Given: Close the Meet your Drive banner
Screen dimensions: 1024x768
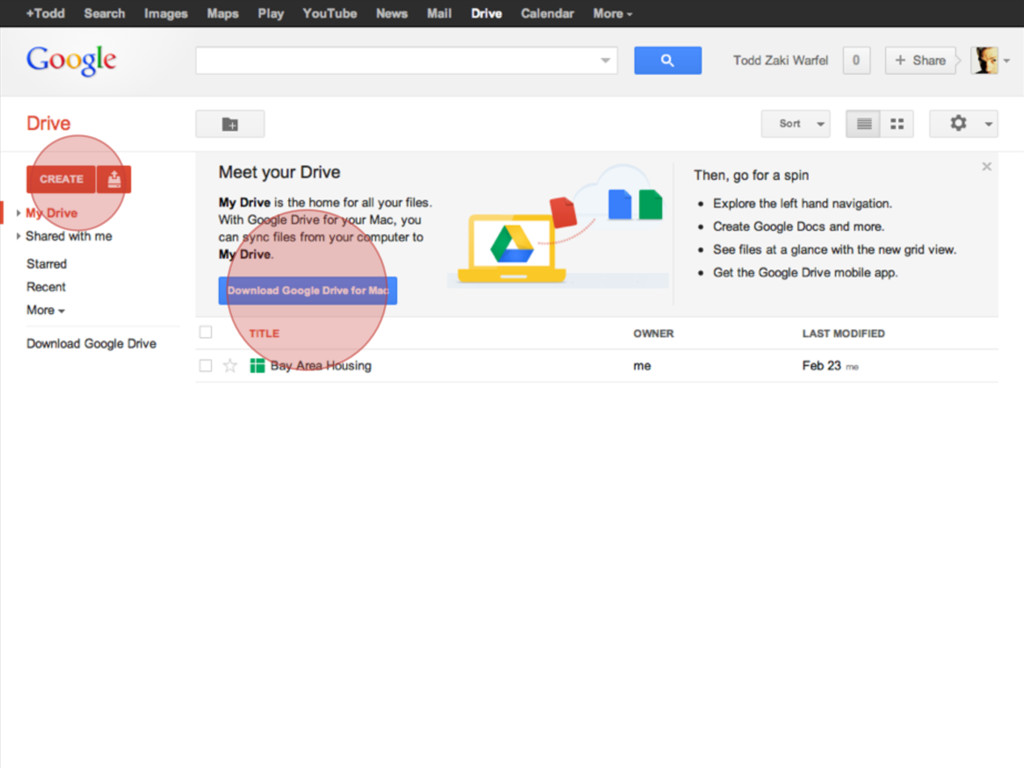Looking at the screenshot, I should pos(987,167).
